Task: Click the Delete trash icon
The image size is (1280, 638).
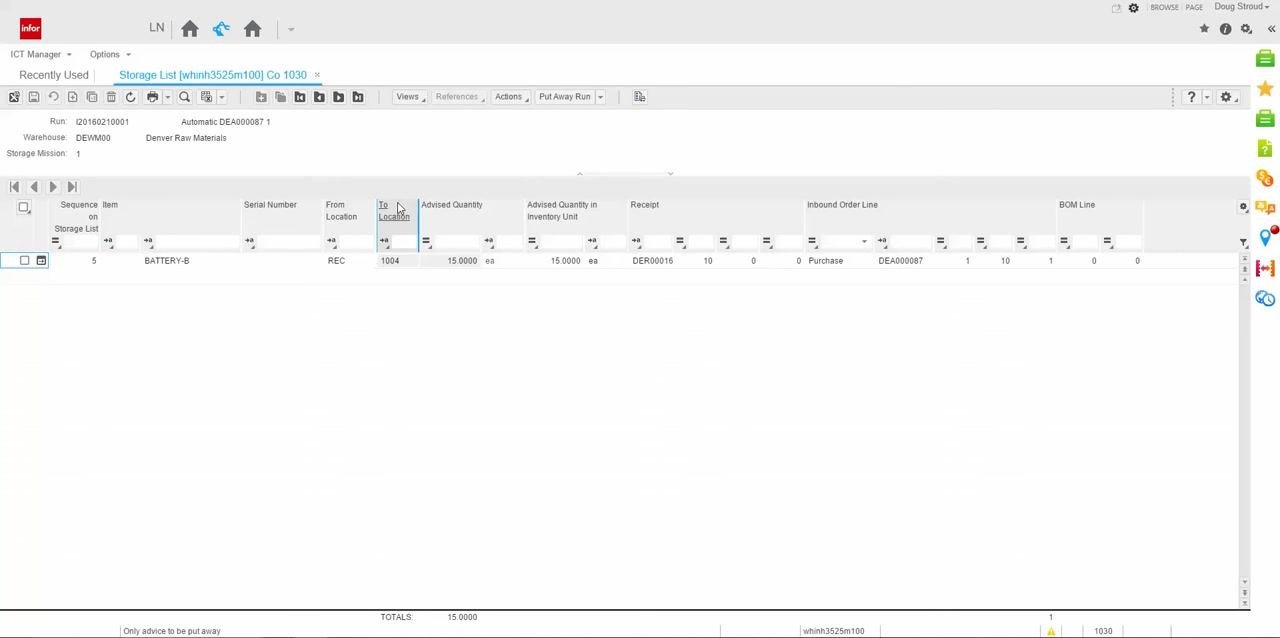Action: (111, 97)
